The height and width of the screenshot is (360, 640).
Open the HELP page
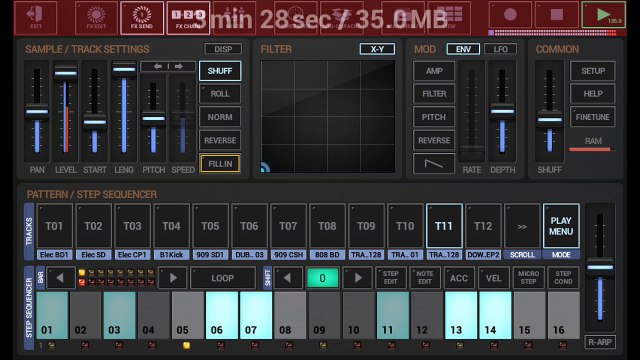point(593,94)
